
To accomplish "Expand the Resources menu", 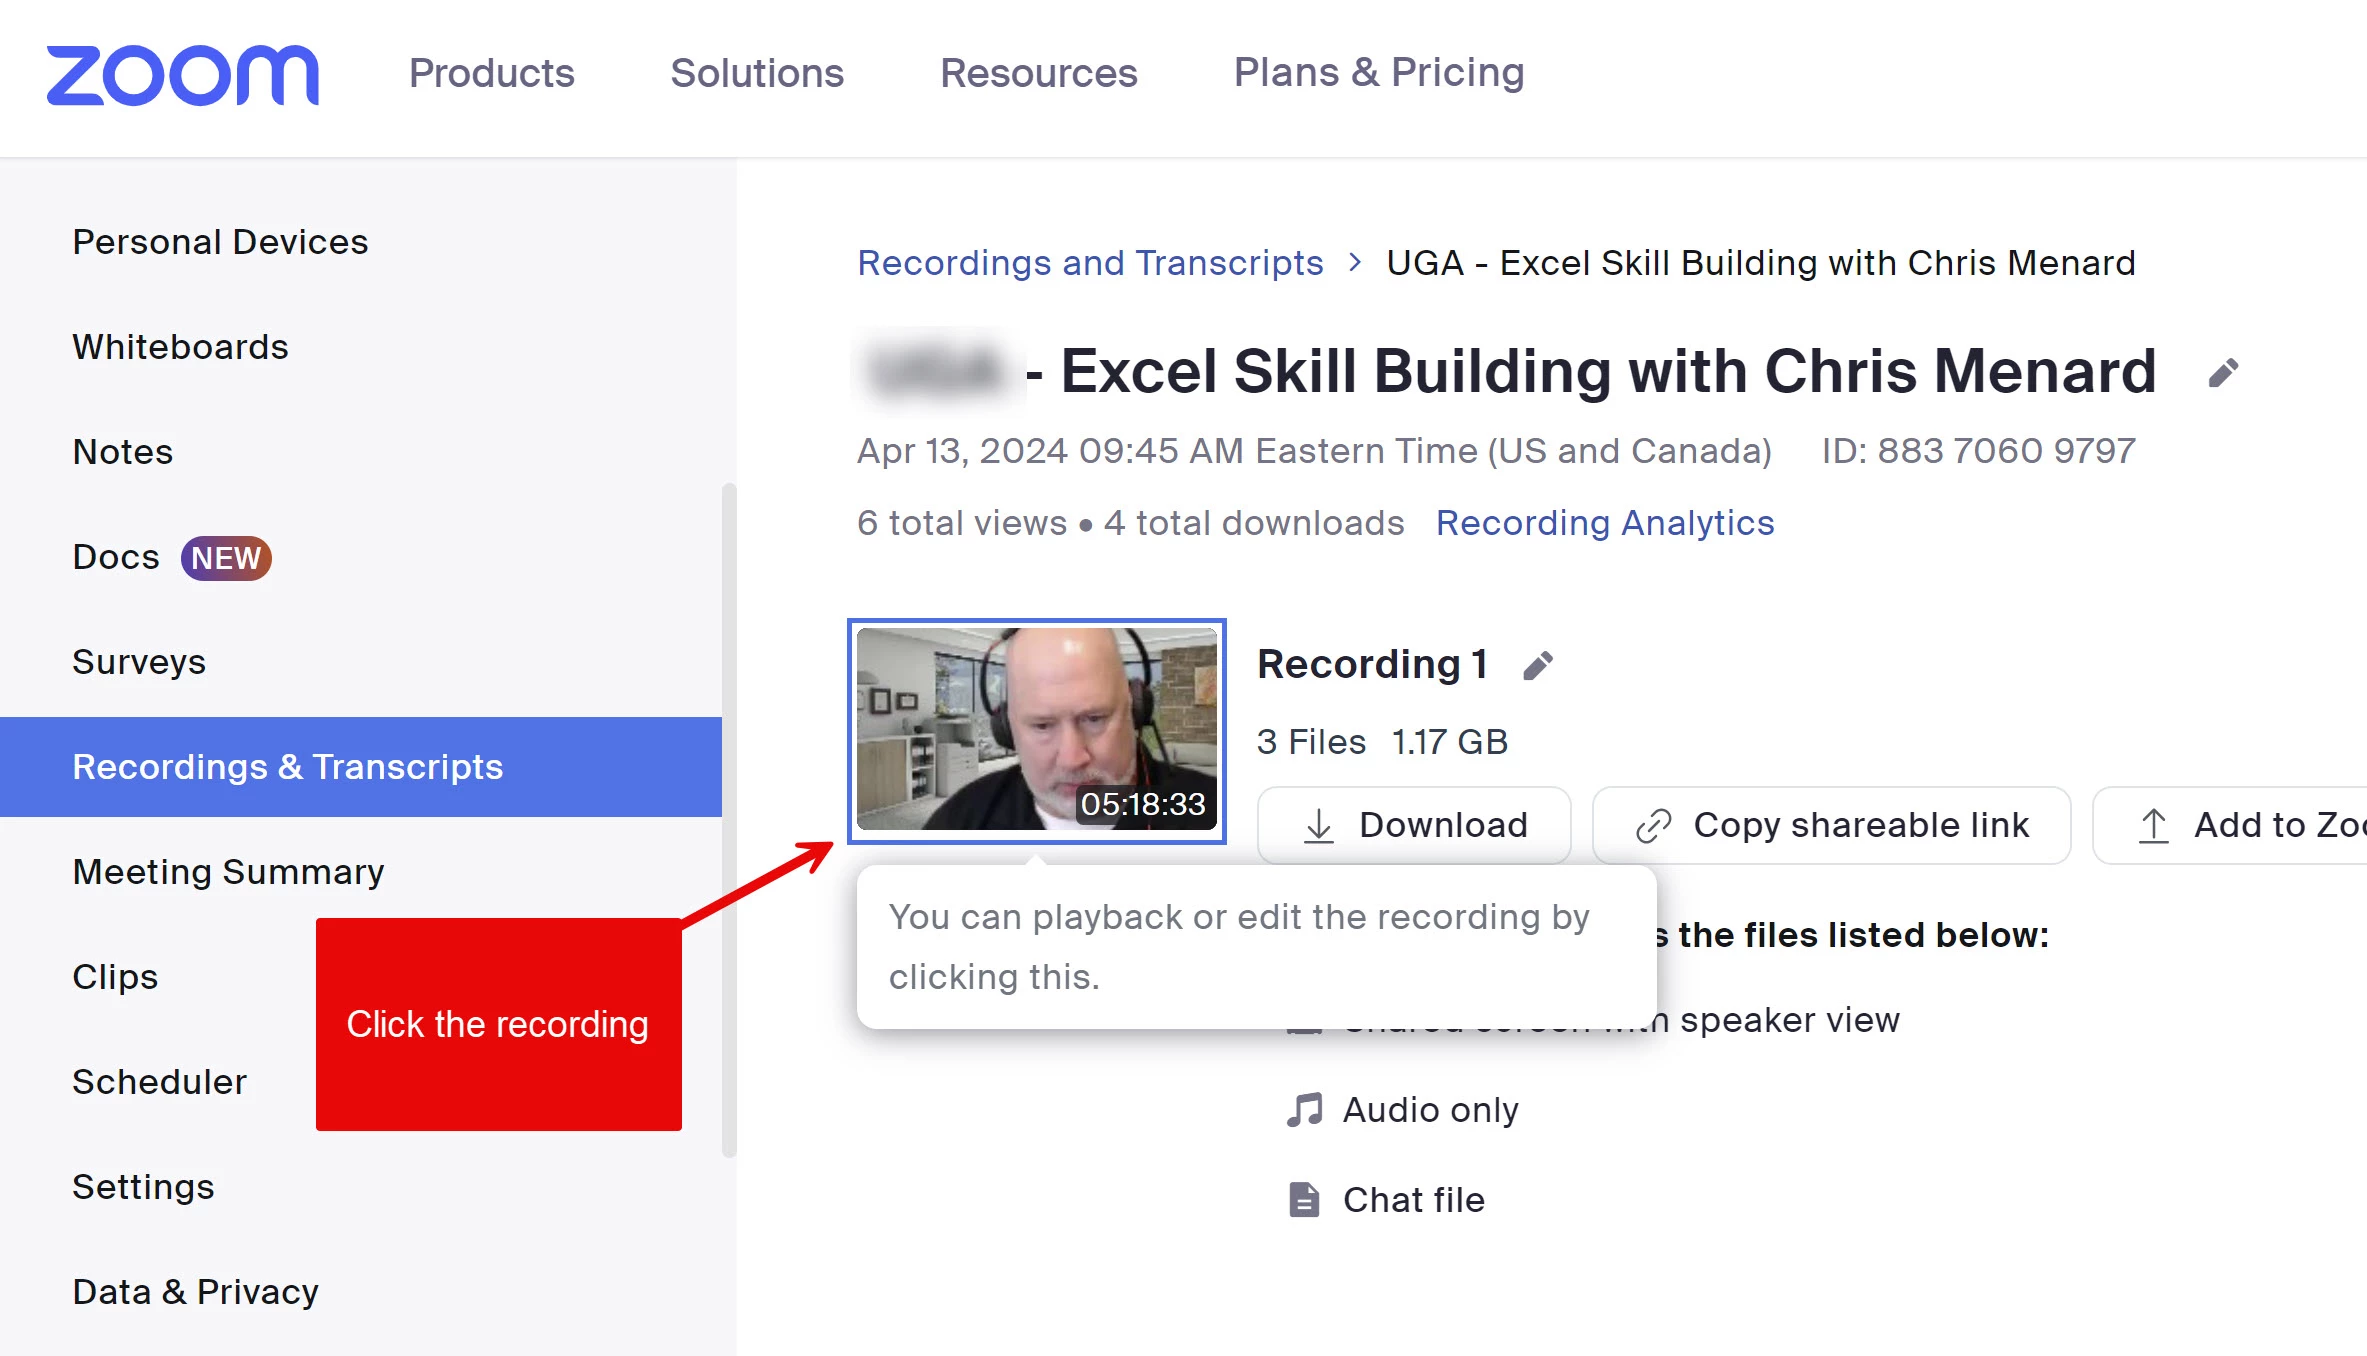I will coord(1038,73).
